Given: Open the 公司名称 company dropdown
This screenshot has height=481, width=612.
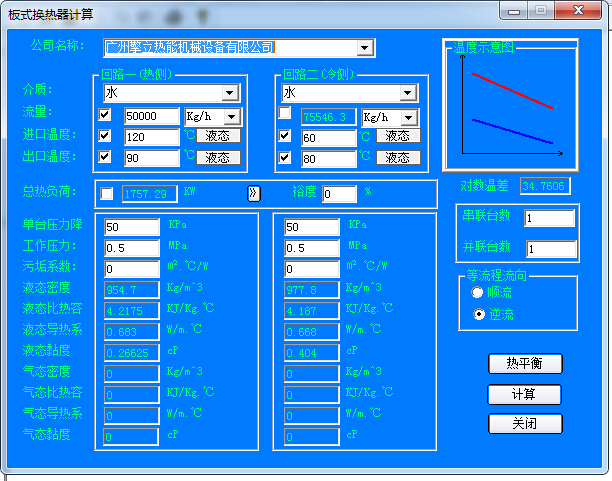Looking at the screenshot, I should click(365, 47).
